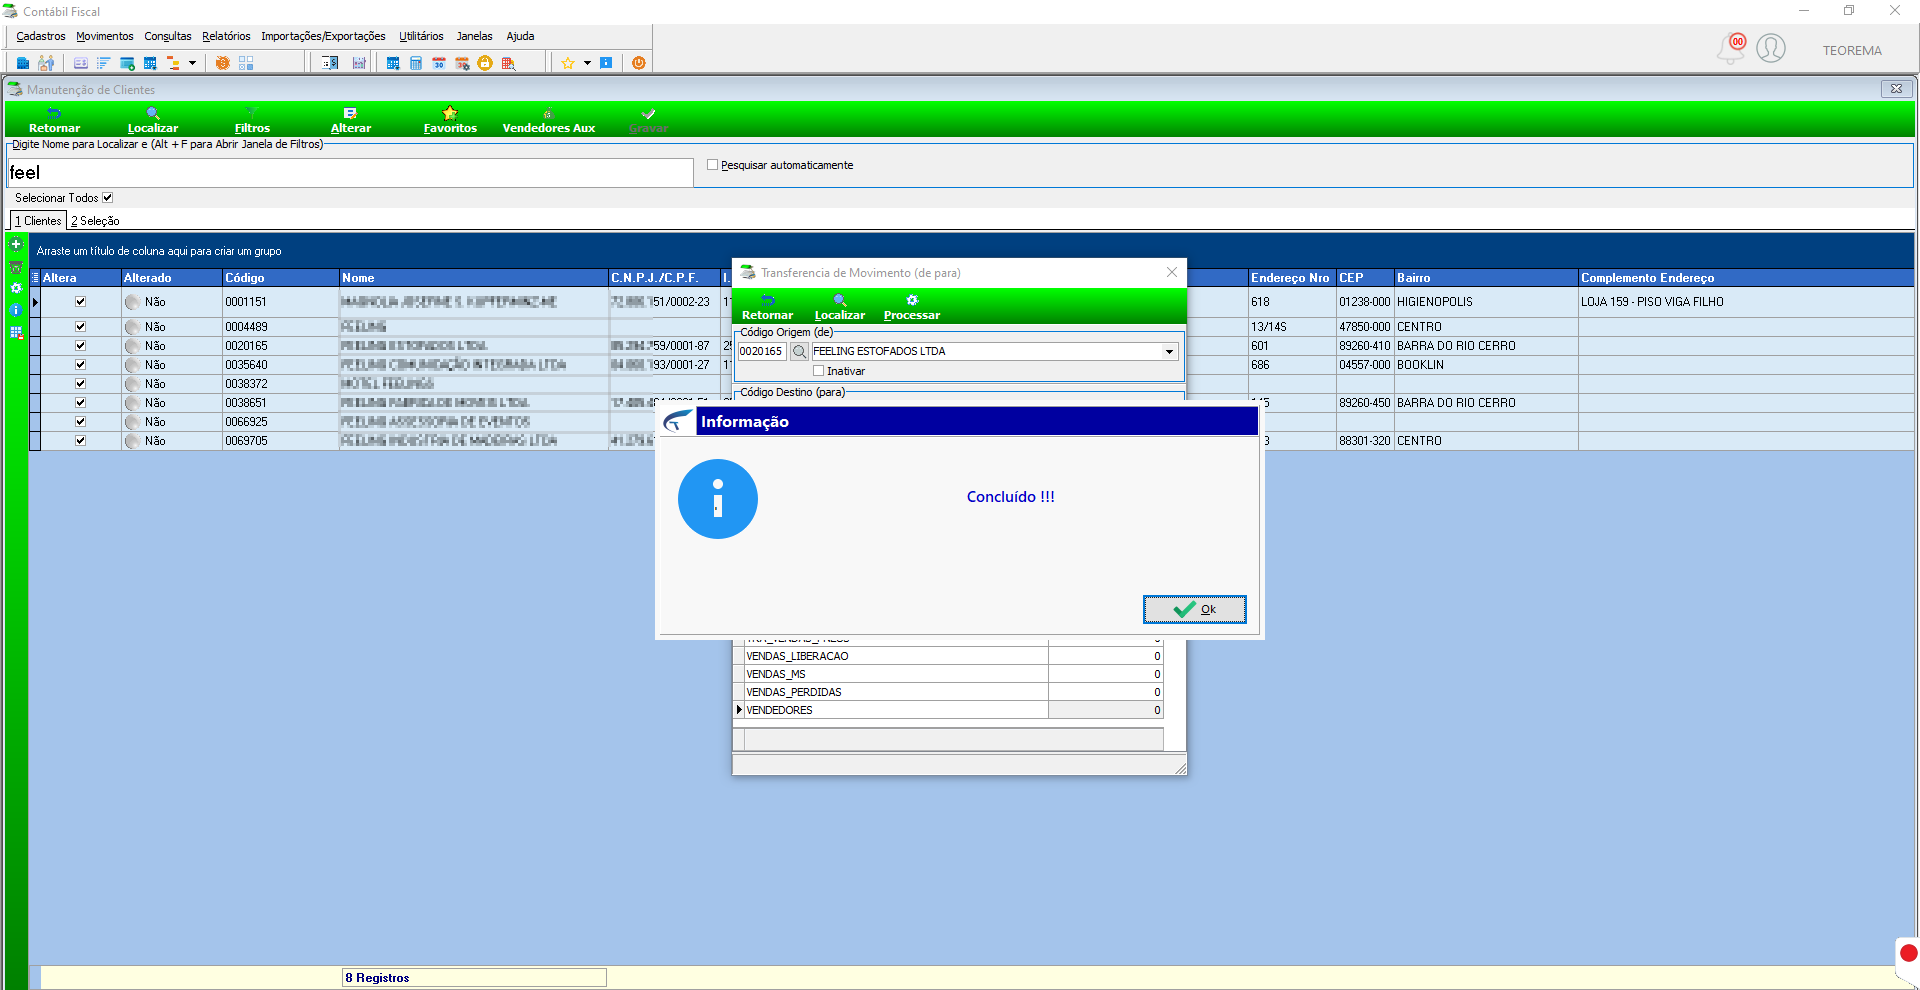Screen dimensions: 1920x990
Task: Open the Relatórios menu
Action: tap(226, 36)
